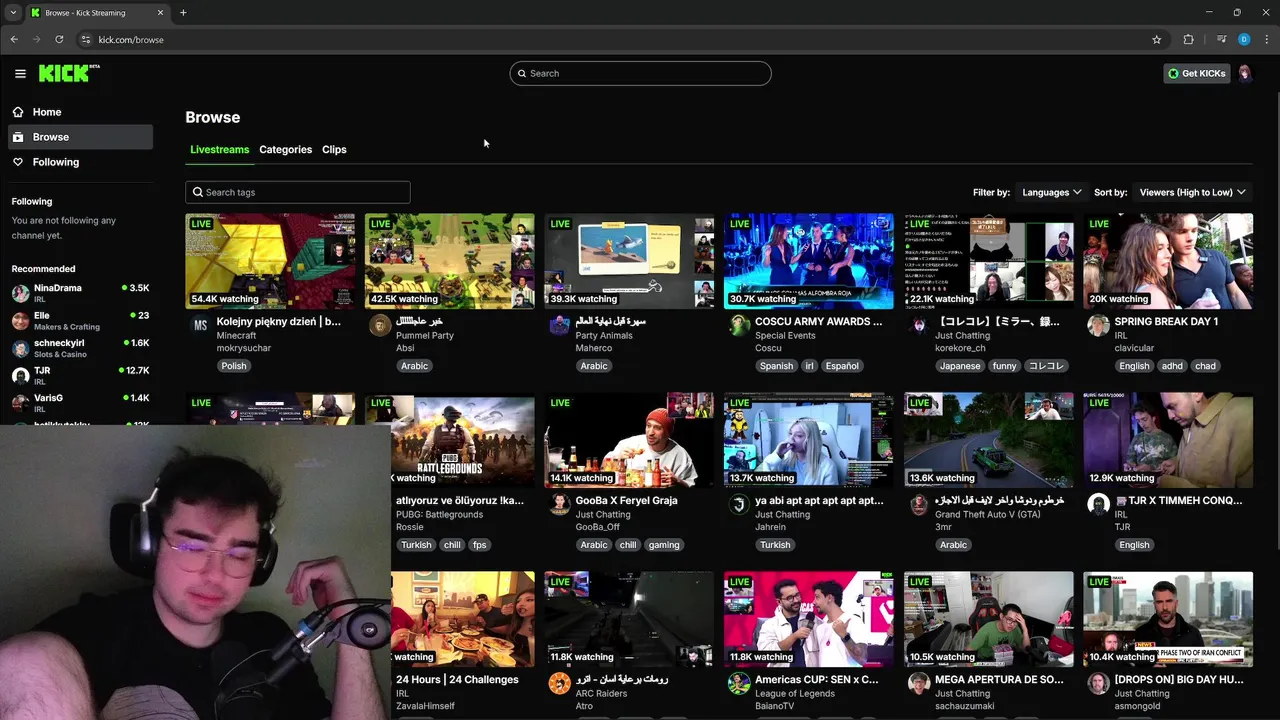Click the League of Legends category text
Viewport: 1280px width, 720px height.
pos(795,693)
